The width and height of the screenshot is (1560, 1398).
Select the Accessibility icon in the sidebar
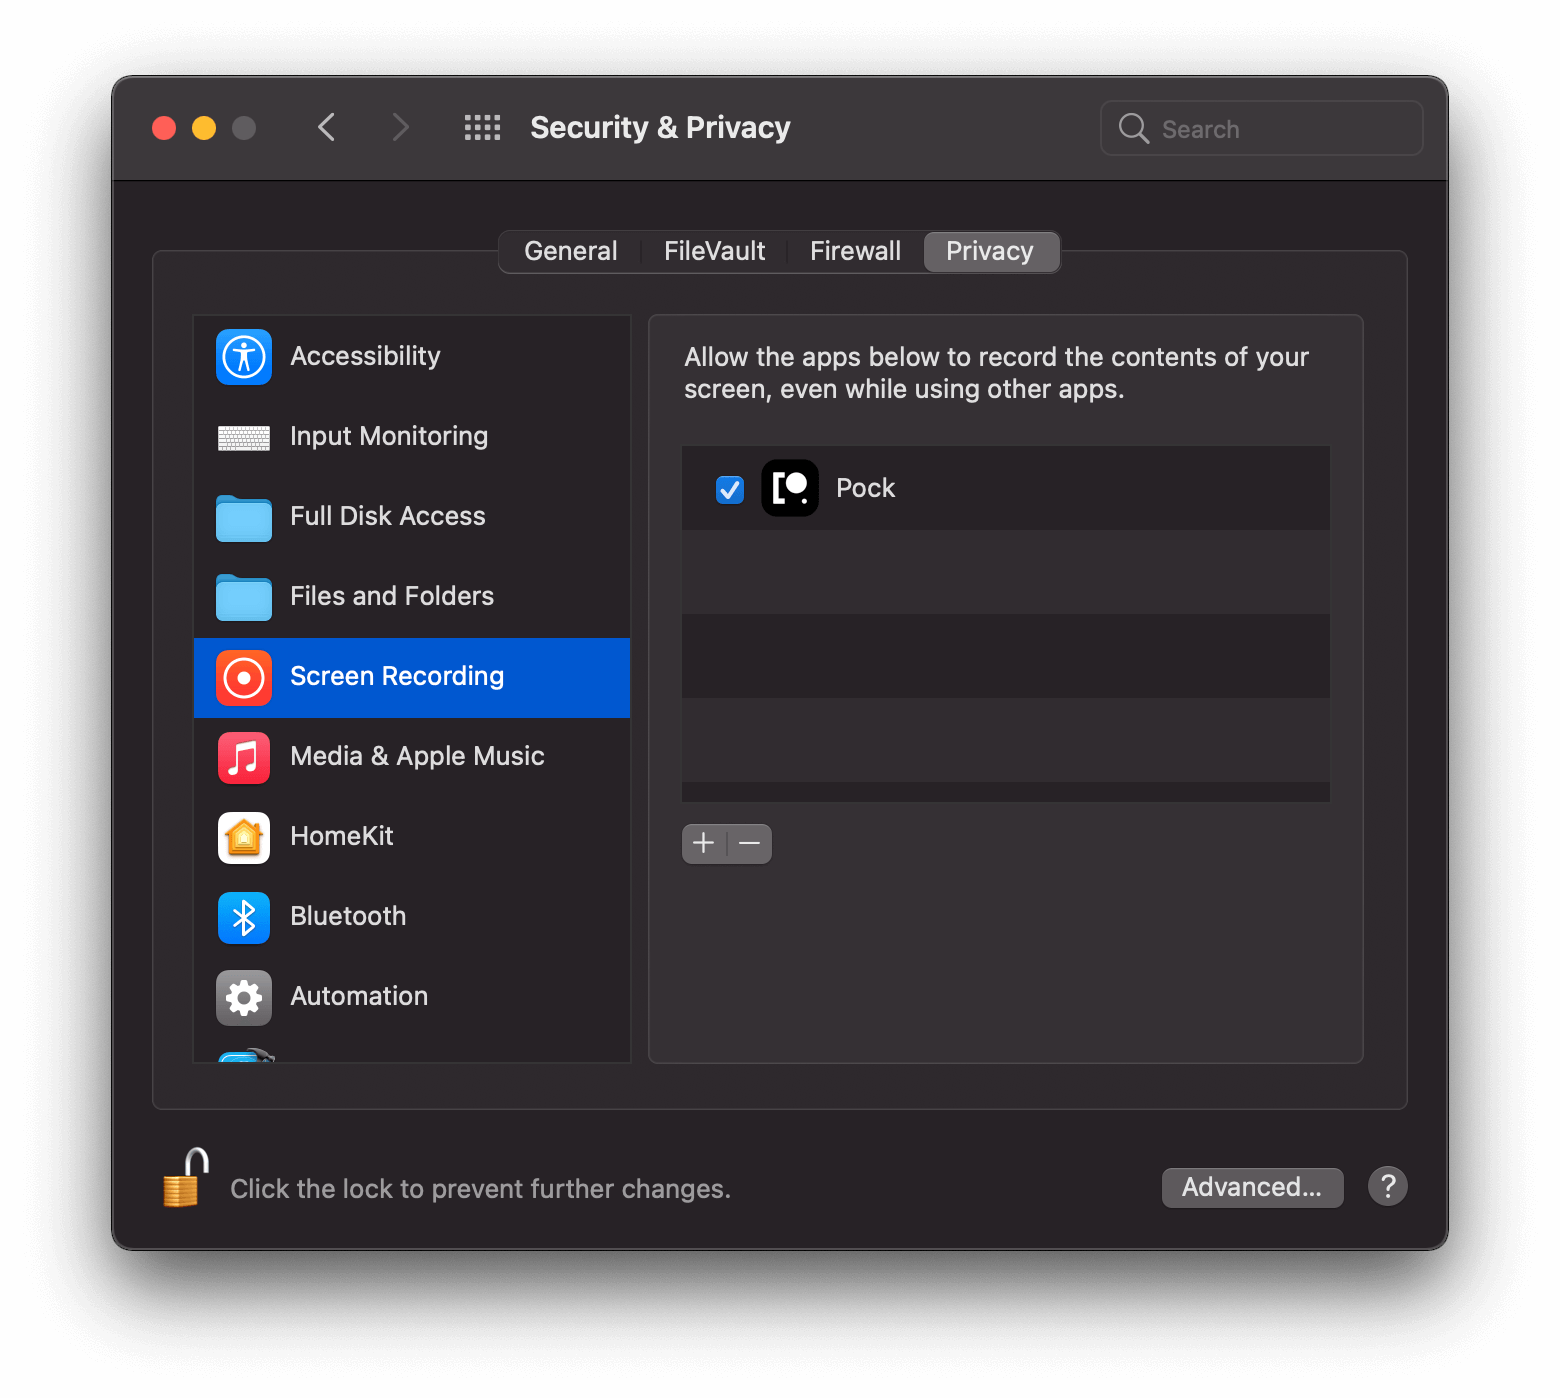point(243,357)
